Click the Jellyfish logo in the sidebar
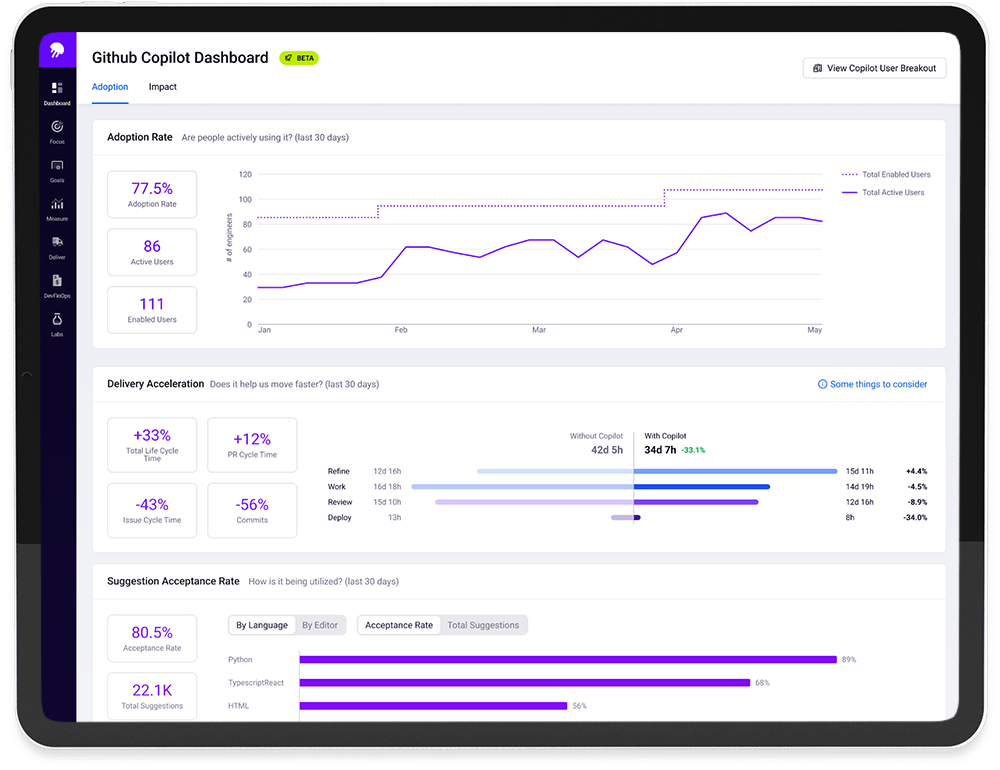The height and width of the screenshot is (770, 1000). click(57, 50)
